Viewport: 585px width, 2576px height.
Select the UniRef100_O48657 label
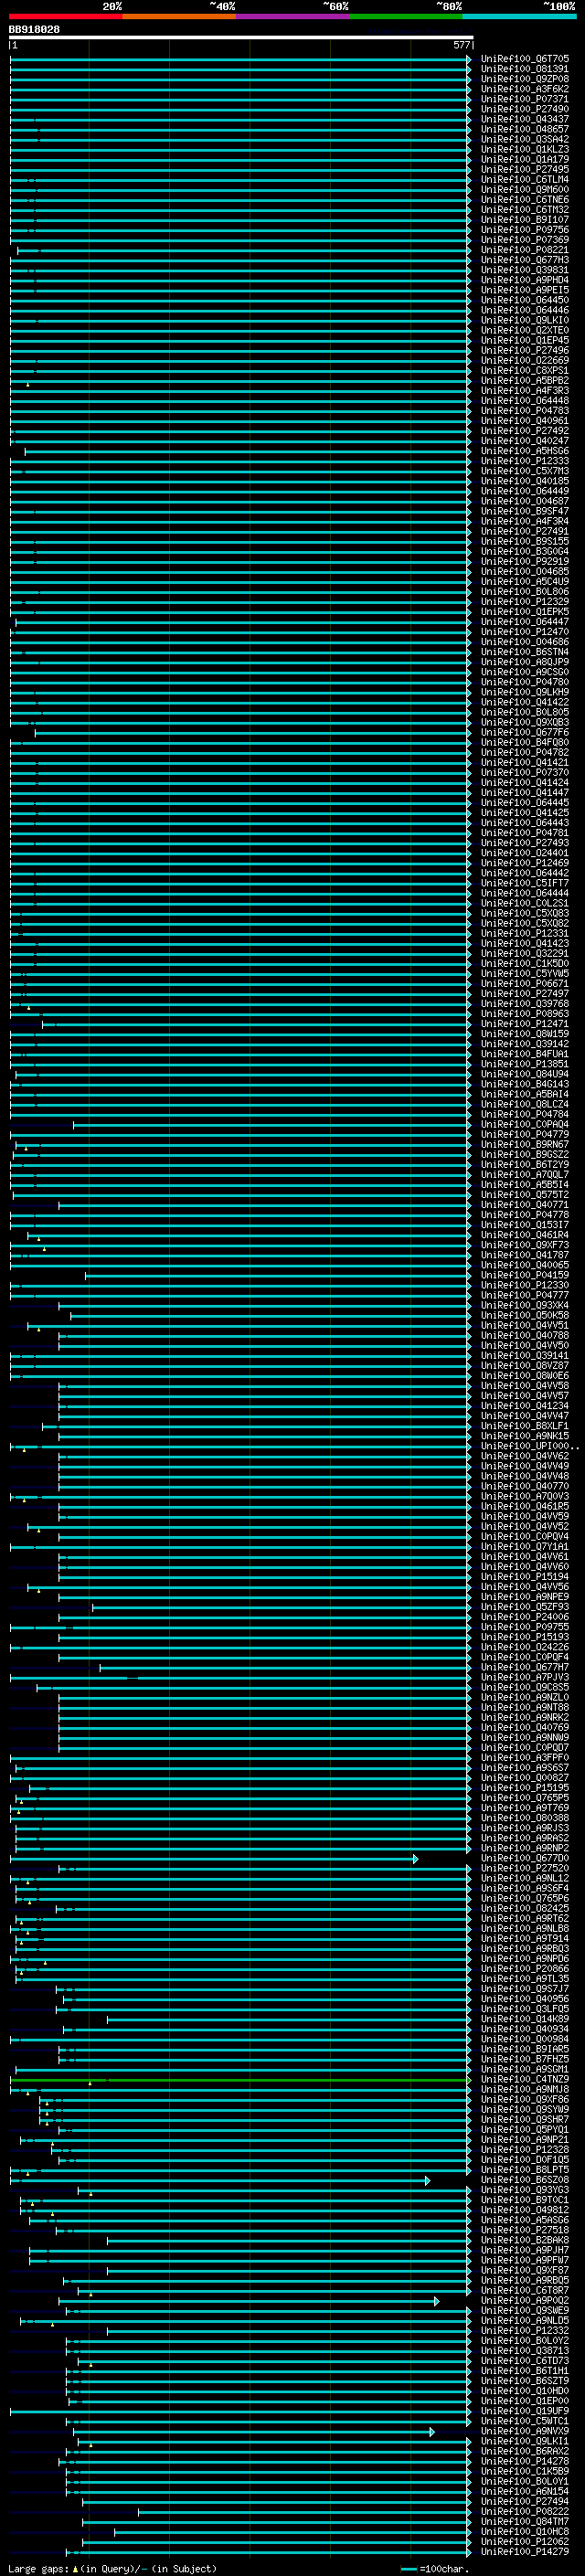(x=525, y=129)
